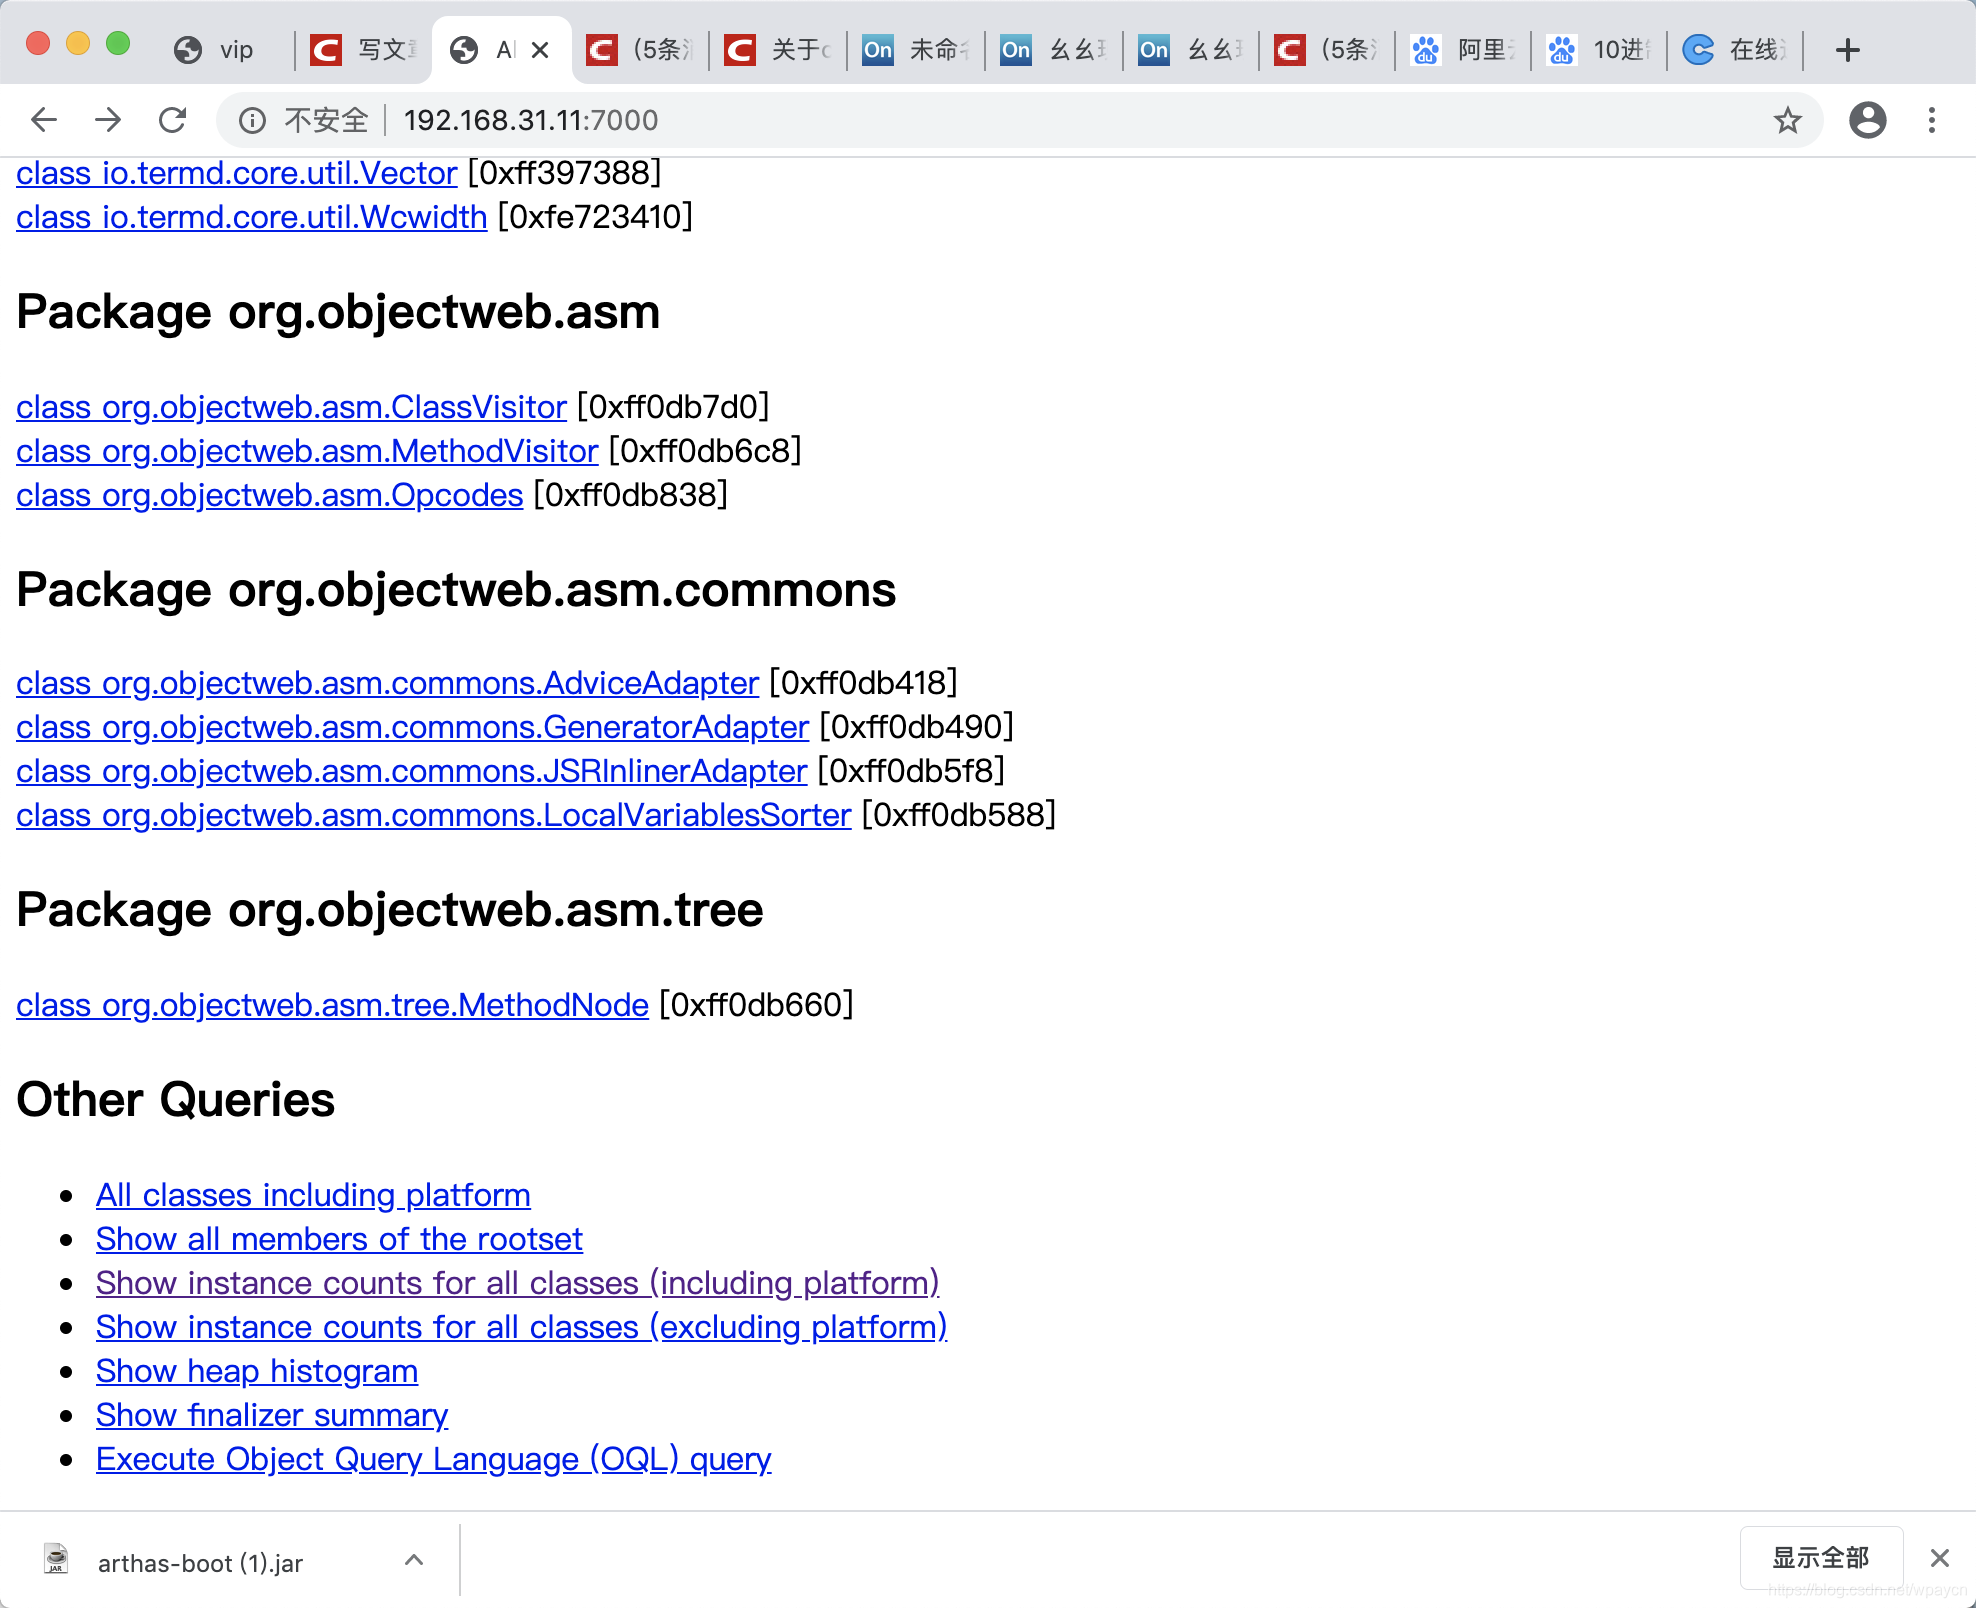1976x1608 pixels.
Task: Open the user profile icon
Action: click(x=1867, y=120)
